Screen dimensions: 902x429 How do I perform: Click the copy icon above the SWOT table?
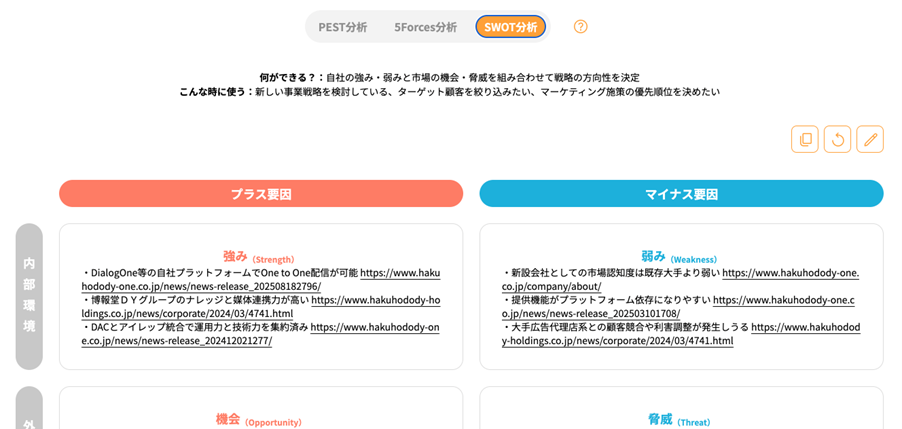(x=804, y=139)
